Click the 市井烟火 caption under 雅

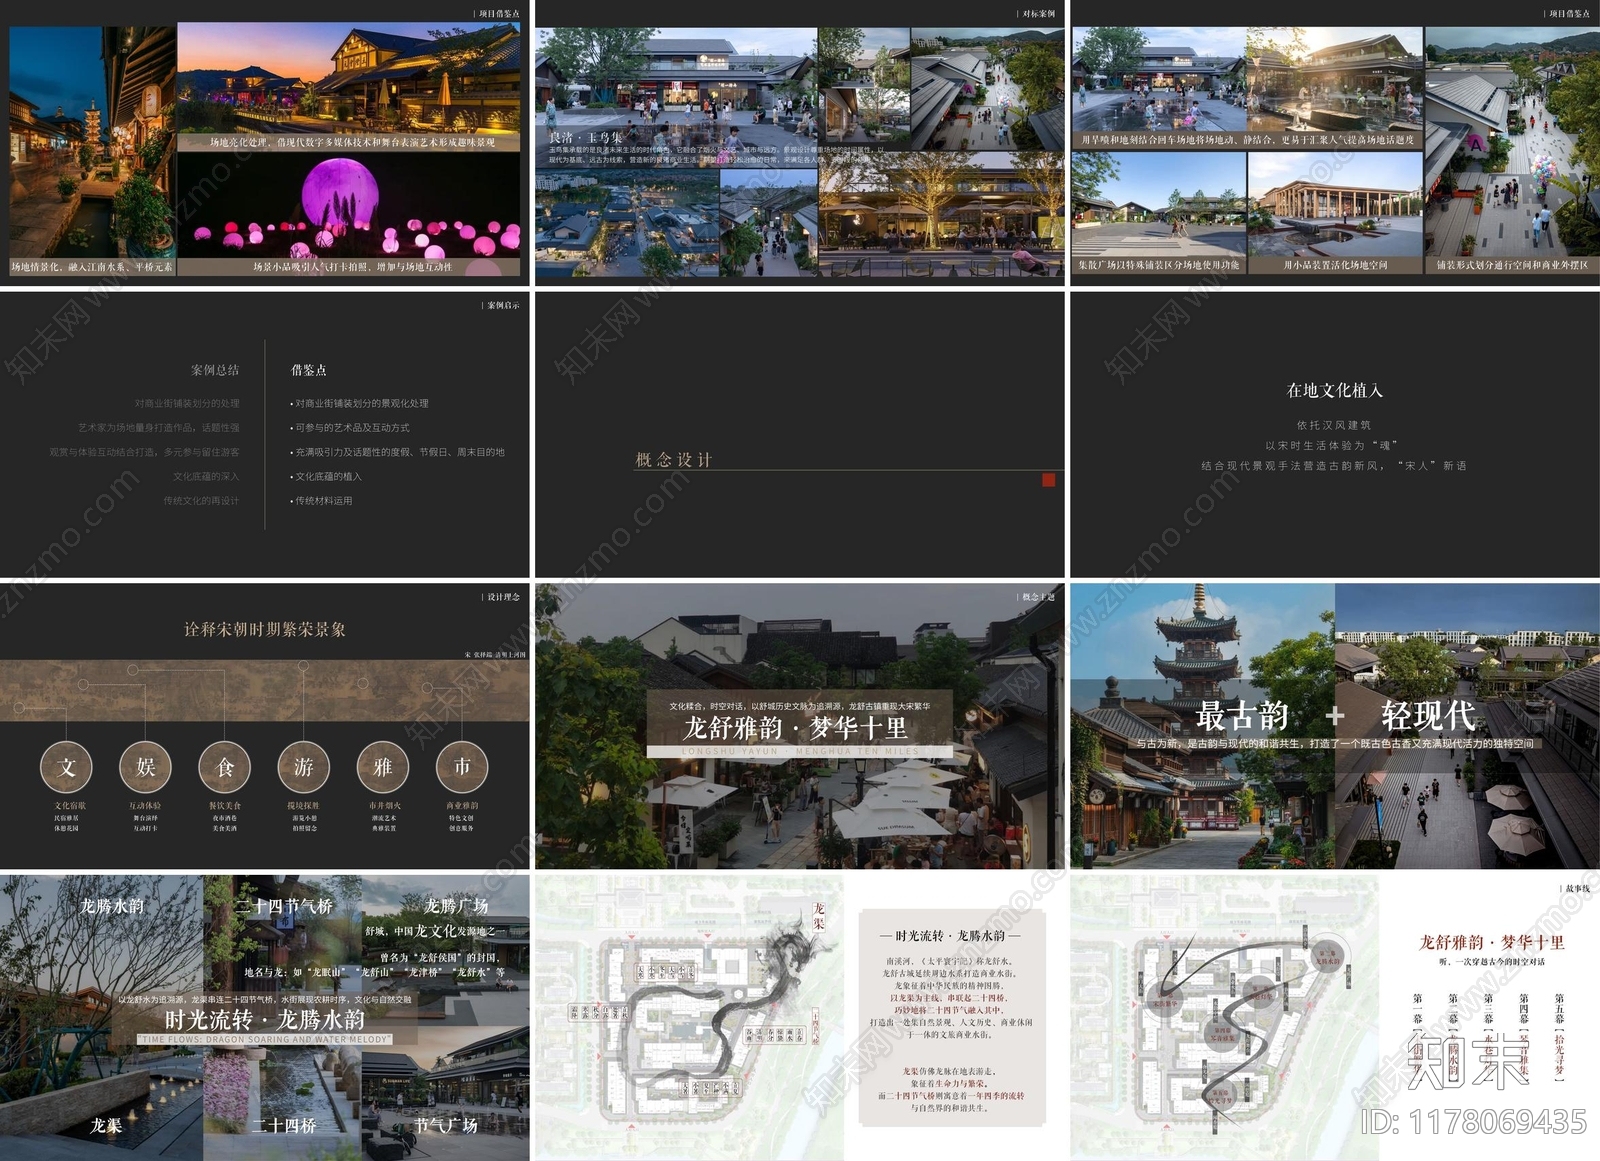[384, 806]
